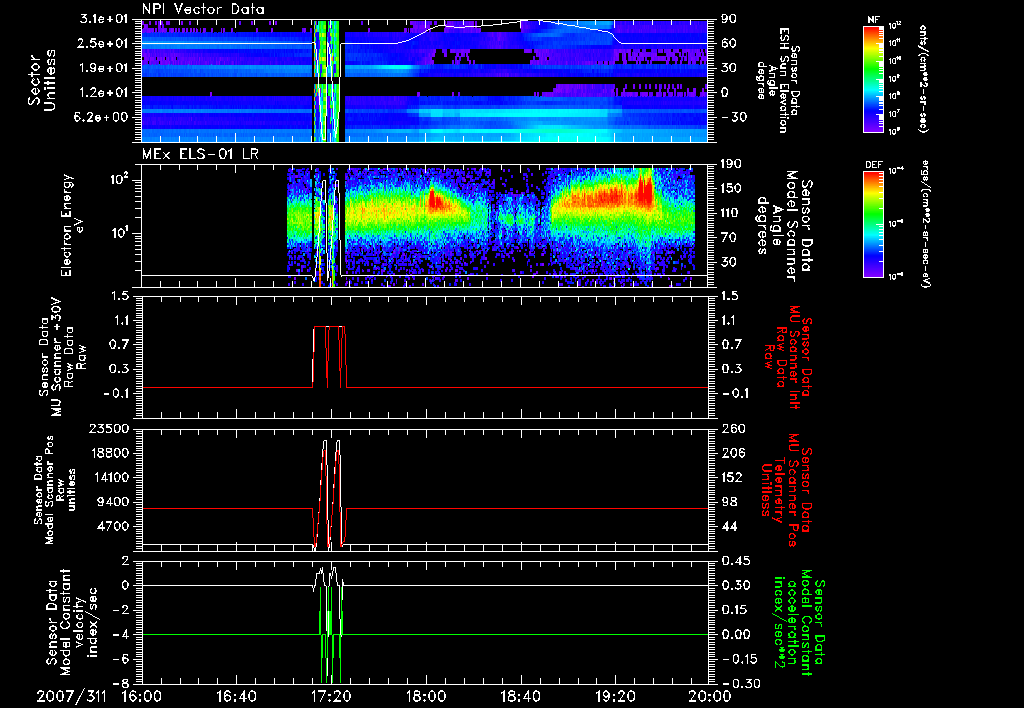
Task: Click the 18:00 time axis label
Action: (426, 696)
